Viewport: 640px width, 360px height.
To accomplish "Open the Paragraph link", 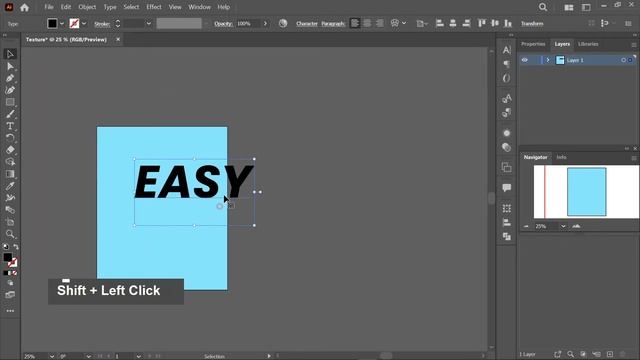I will (x=333, y=24).
